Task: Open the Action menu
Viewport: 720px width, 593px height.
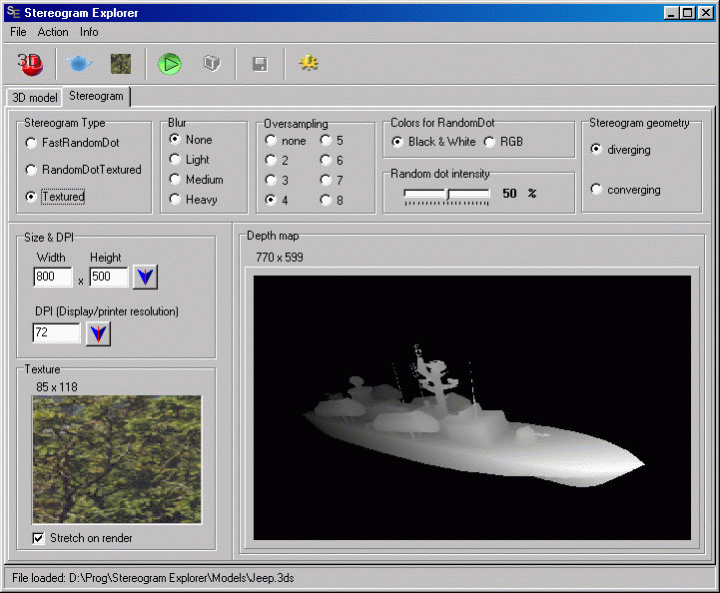Action: click(53, 32)
